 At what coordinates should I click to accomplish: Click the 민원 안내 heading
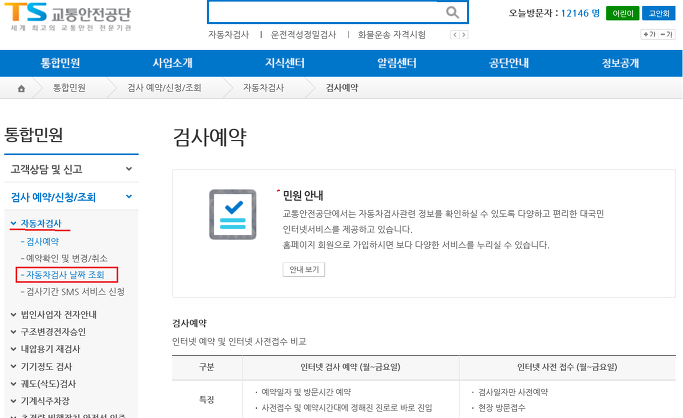pyautogui.click(x=303, y=196)
